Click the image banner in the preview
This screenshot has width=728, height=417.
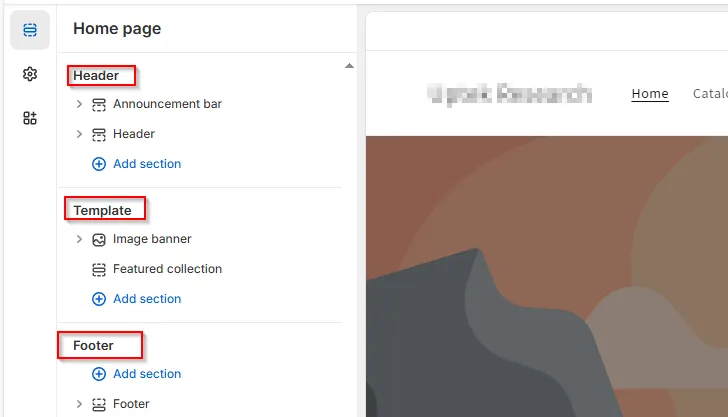point(547,276)
